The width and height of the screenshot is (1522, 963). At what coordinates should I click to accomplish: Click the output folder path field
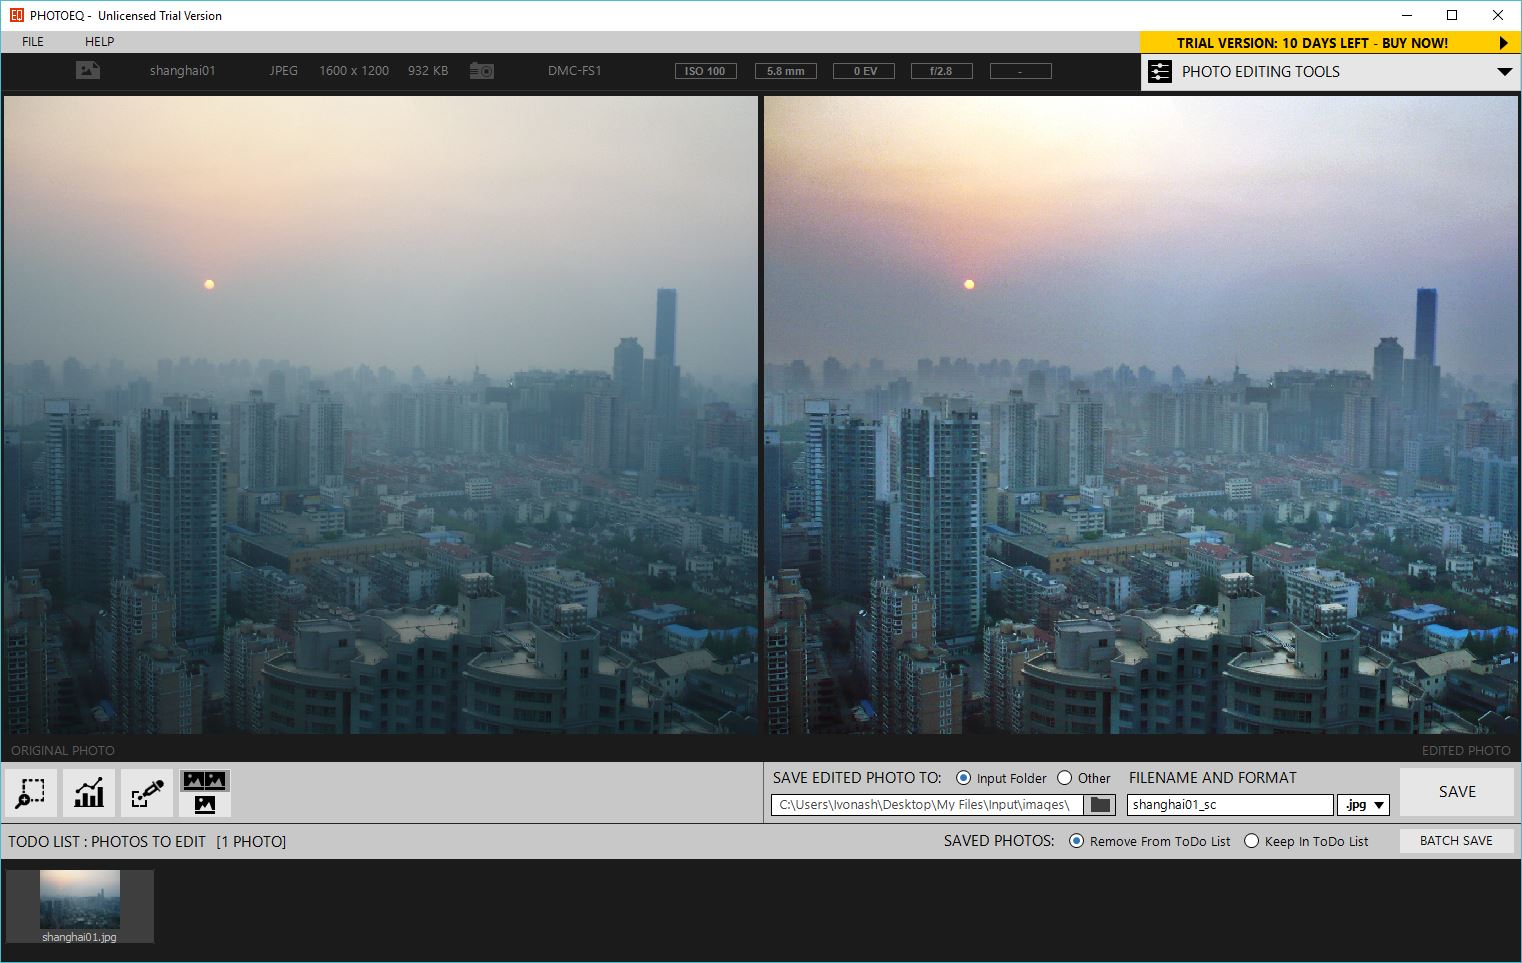pos(927,805)
